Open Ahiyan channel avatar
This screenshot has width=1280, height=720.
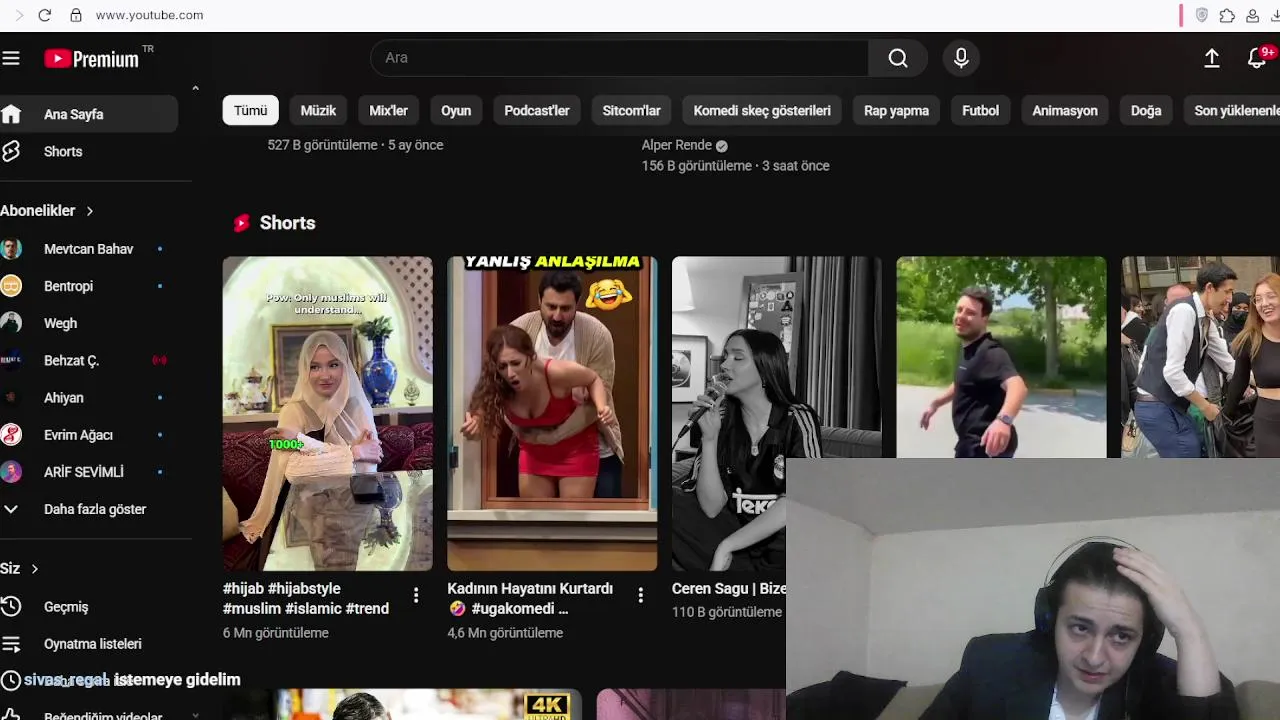11,397
